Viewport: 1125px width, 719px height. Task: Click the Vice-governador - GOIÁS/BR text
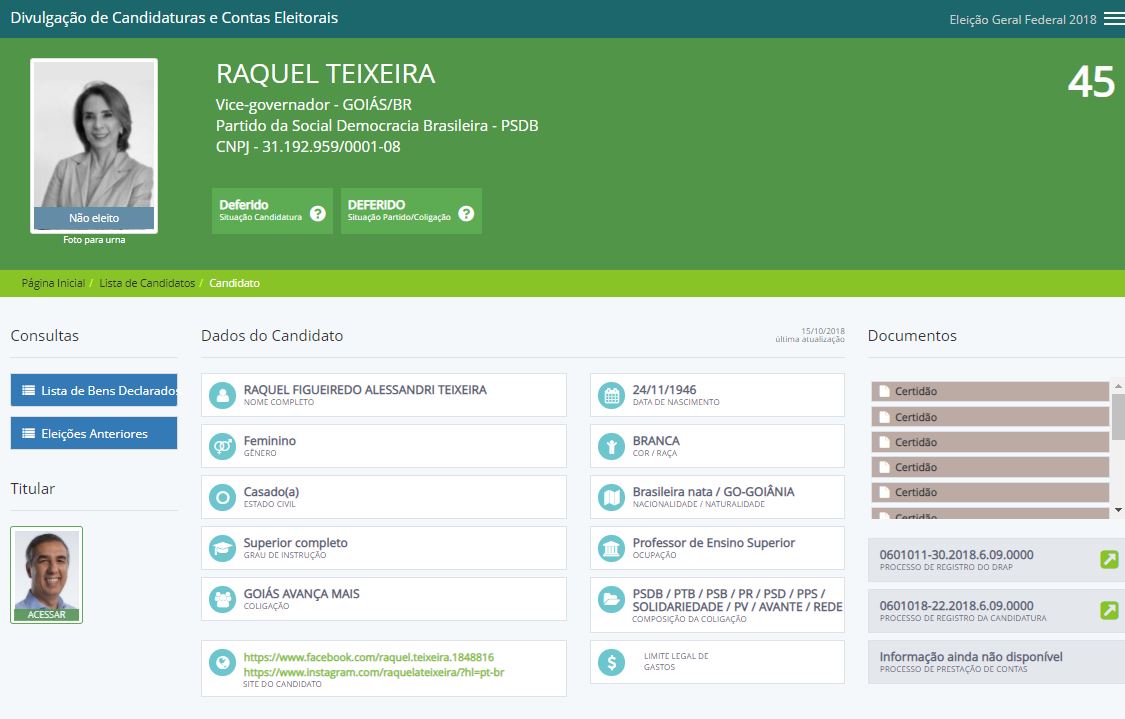pos(314,104)
